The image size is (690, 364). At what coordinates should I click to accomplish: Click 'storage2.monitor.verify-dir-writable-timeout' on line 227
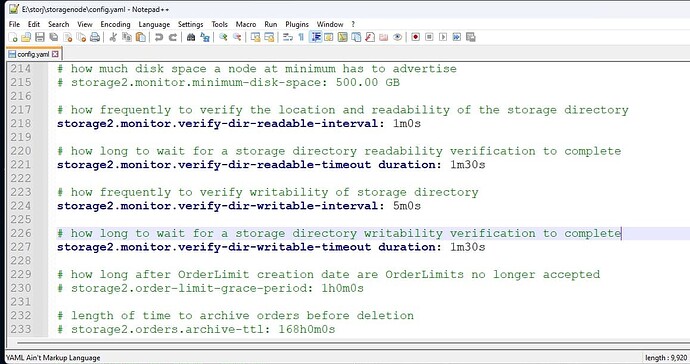214,247
